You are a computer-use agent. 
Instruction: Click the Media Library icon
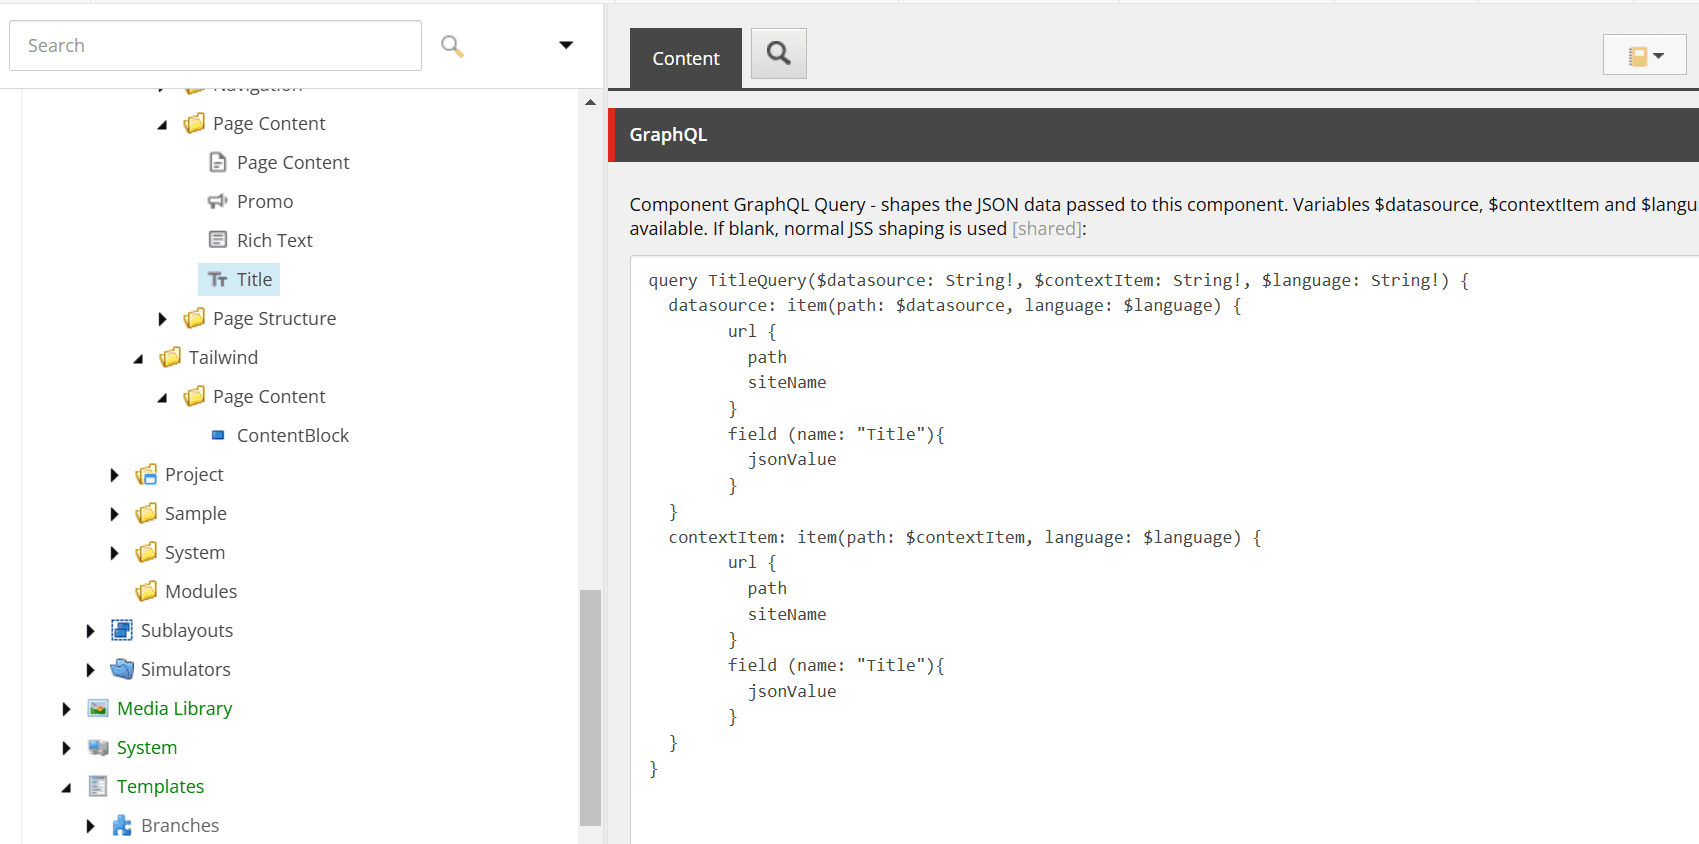(x=98, y=708)
